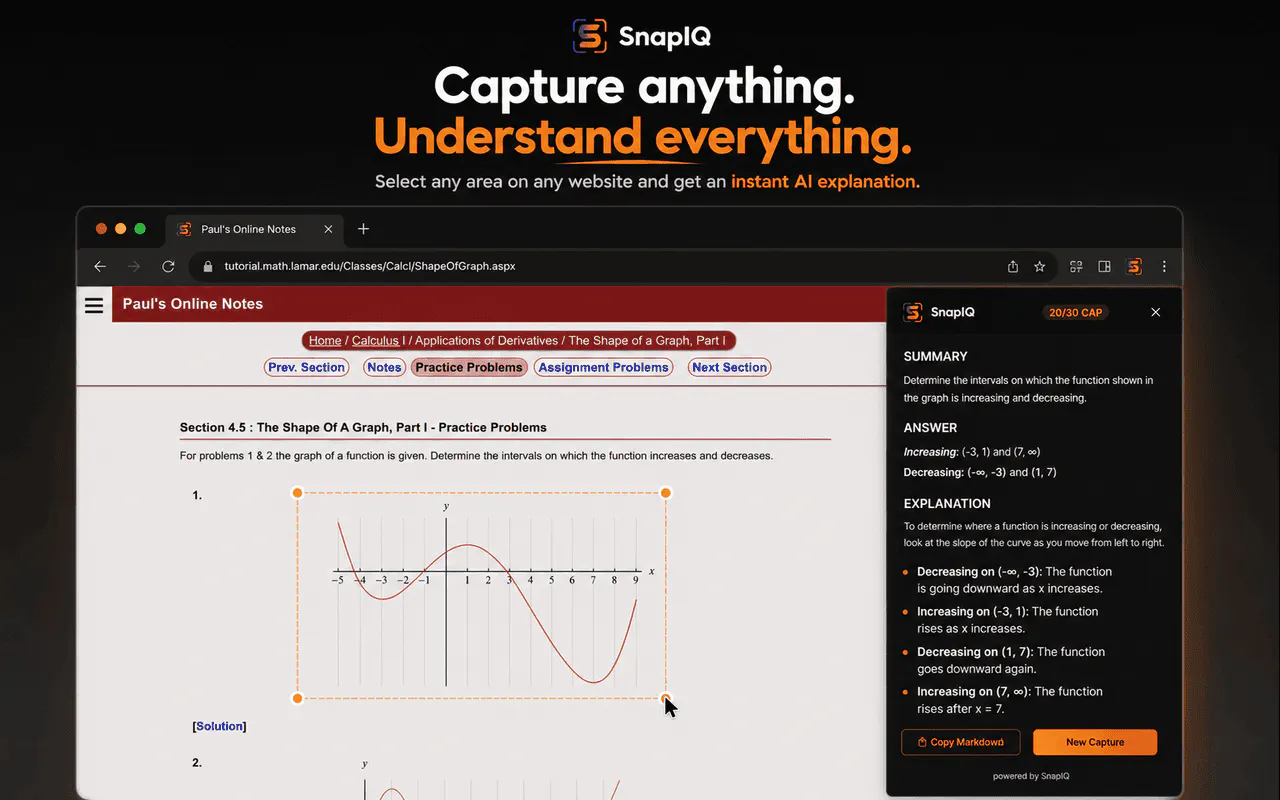The width and height of the screenshot is (1280, 800).
Task: Click the 20/30 CAP badge
Action: pos(1075,312)
